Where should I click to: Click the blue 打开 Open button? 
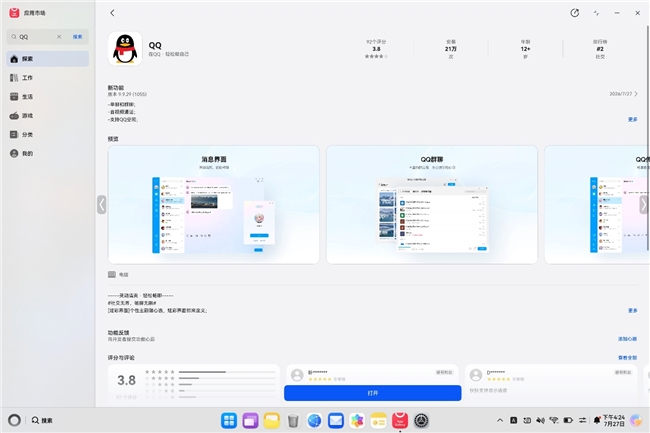click(373, 393)
